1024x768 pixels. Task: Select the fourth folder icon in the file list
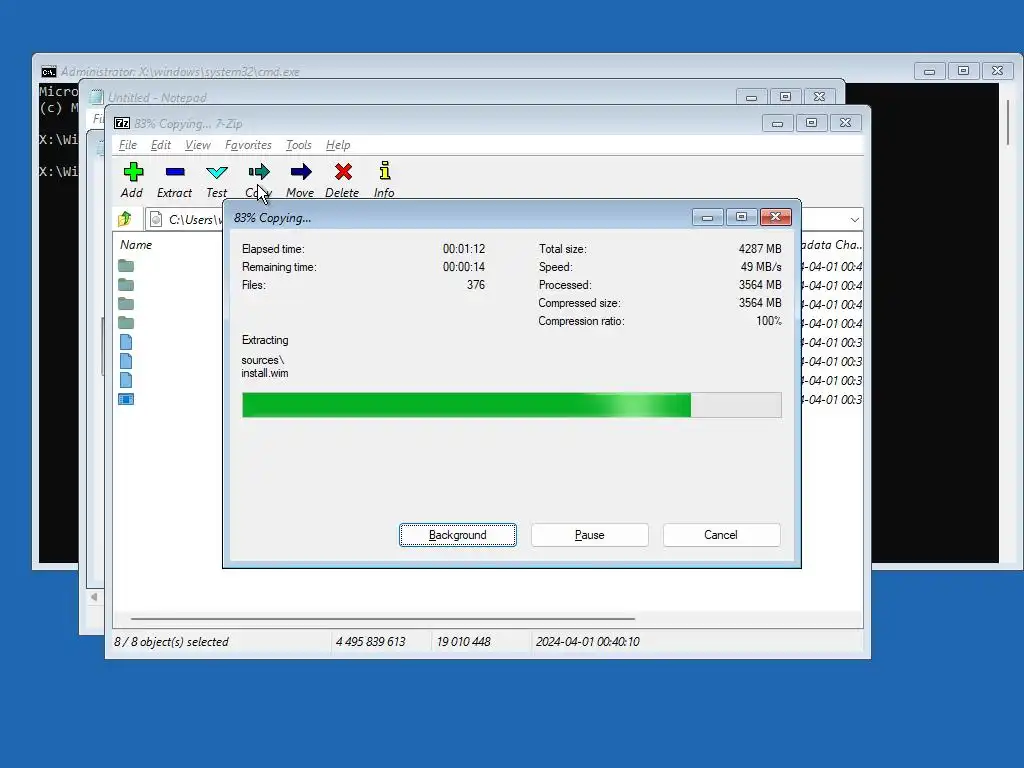click(126, 323)
